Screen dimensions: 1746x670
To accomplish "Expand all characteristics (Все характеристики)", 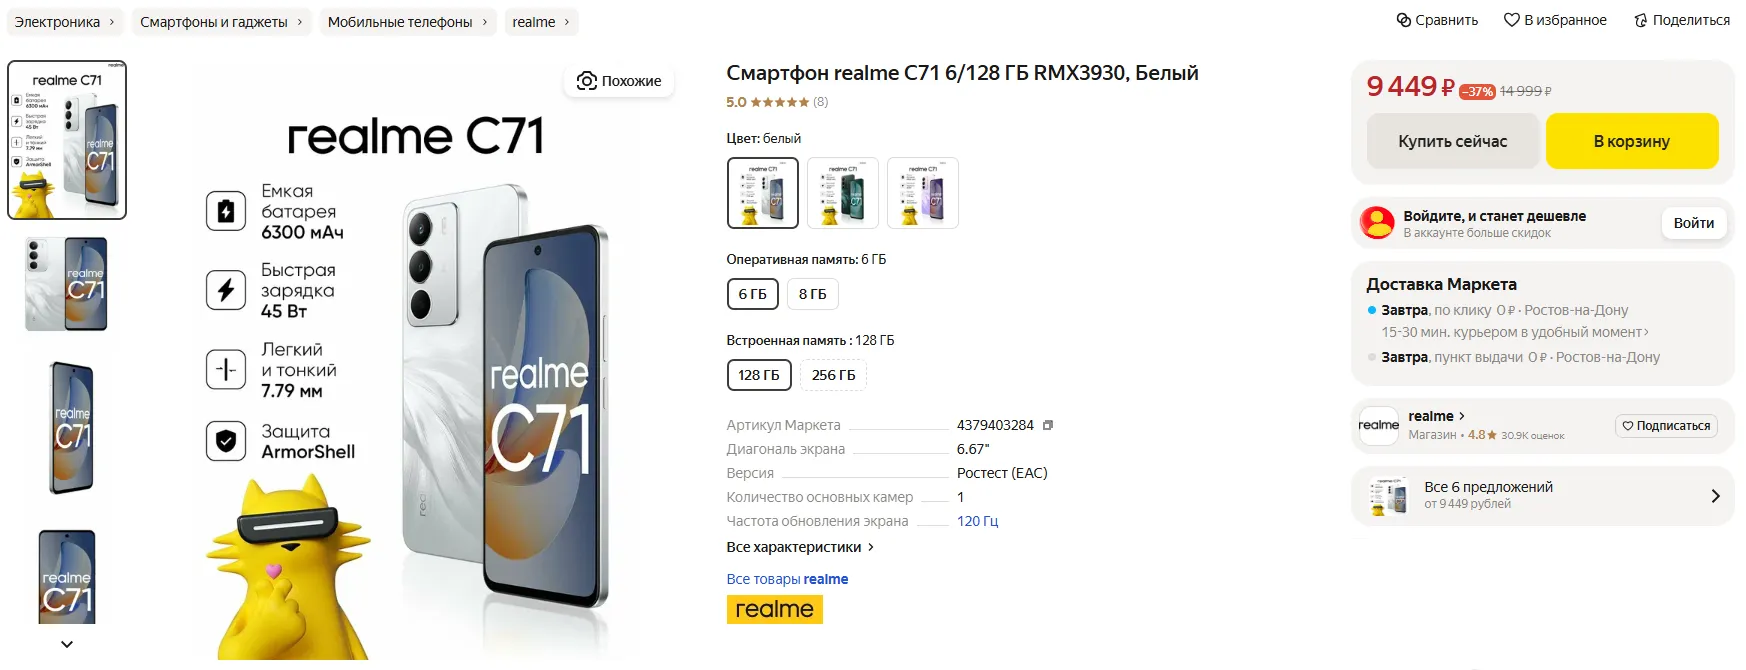I will 800,547.
